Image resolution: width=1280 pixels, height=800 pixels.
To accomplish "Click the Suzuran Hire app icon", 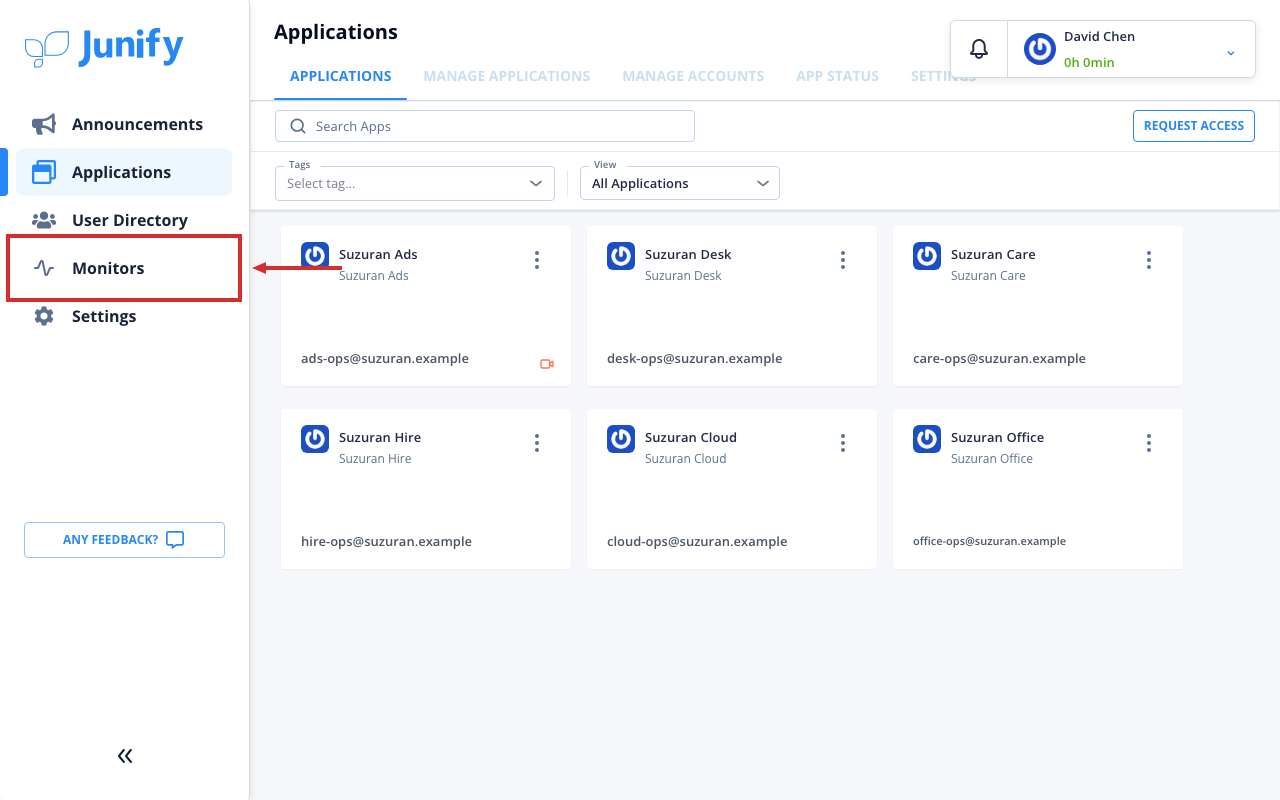I will tap(315, 439).
